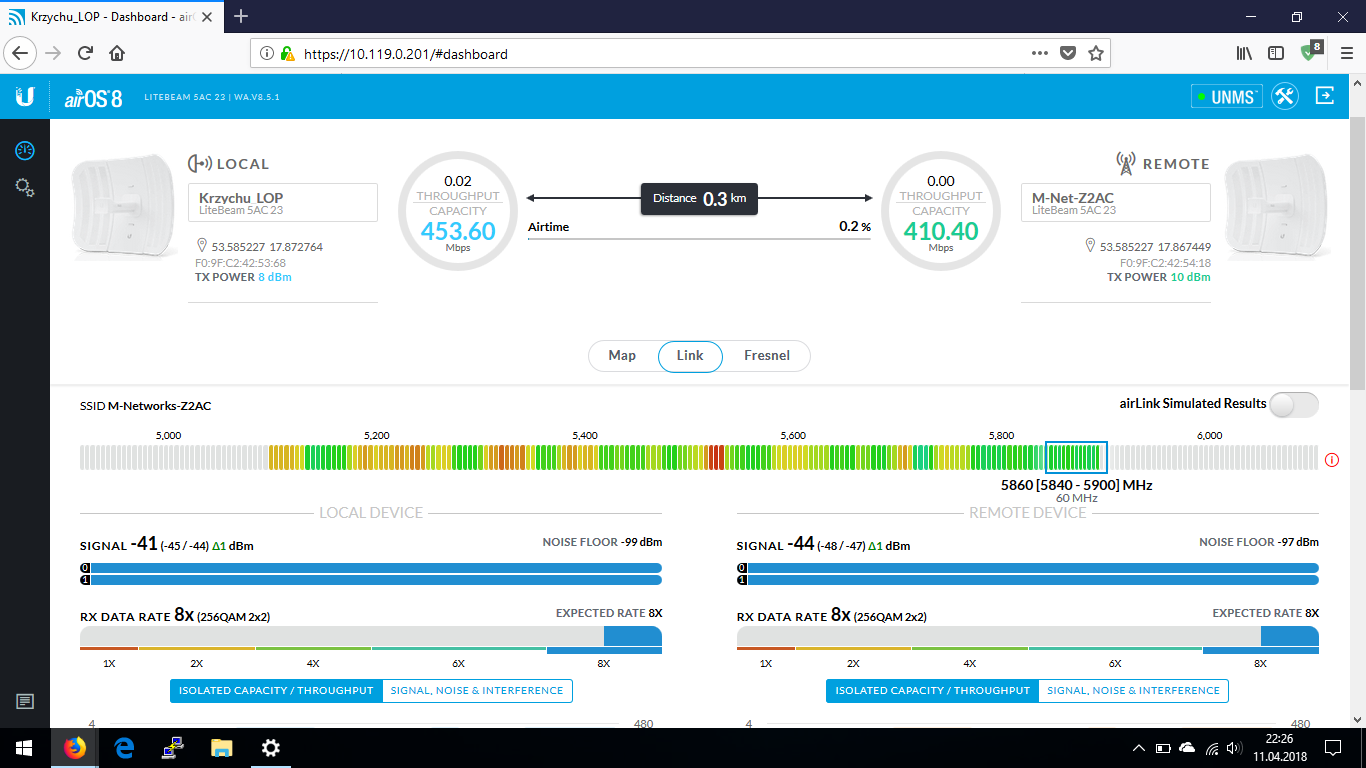Image resolution: width=1366 pixels, height=768 pixels.
Task: Click the 410.40 Mbps capacity gauge
Action: [x=941, y=212]
